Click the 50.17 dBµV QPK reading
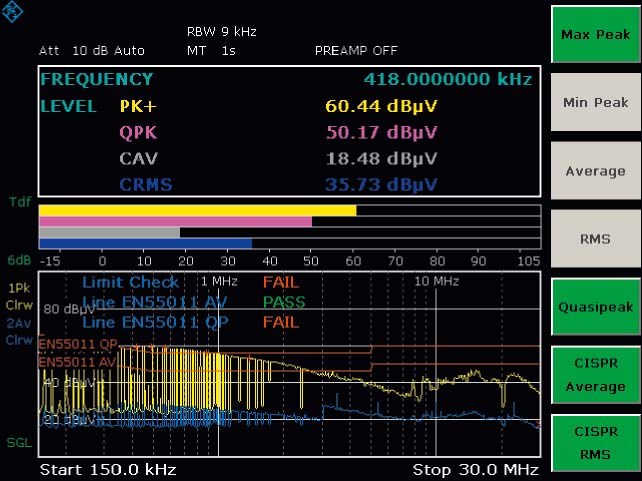Screen dimensions: 642x481 [381, 133]
